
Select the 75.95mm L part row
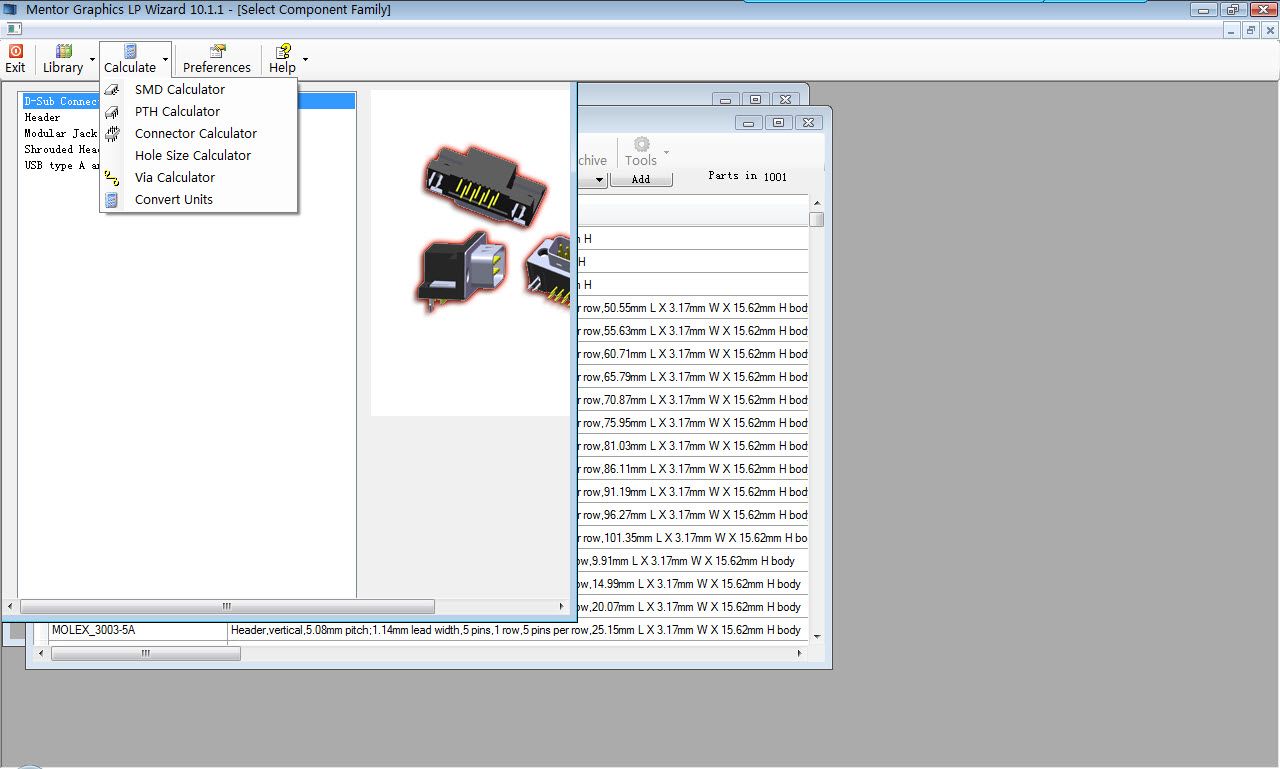pos(693,423)
